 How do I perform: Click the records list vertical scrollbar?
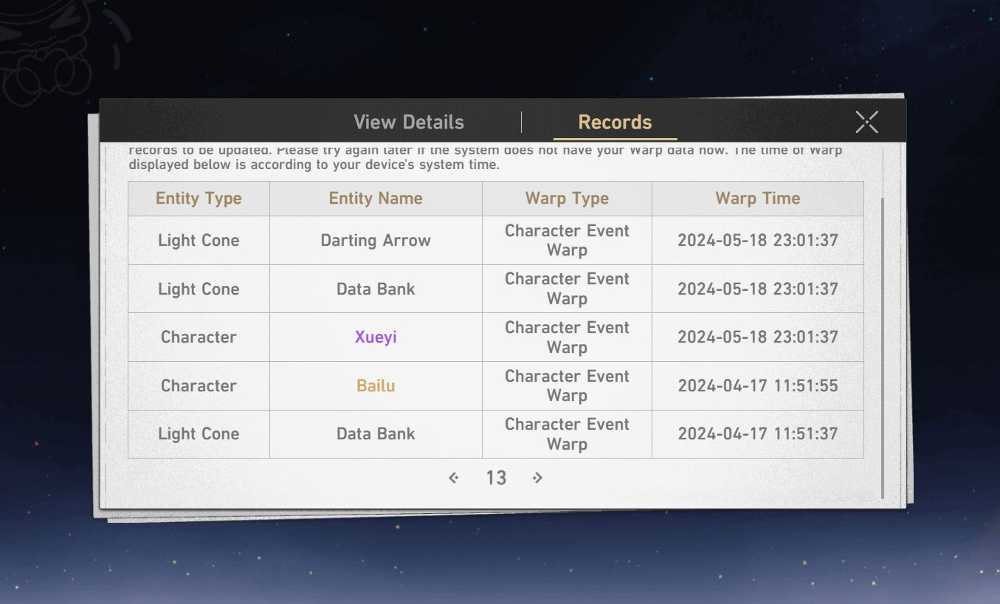coord(882,348)
